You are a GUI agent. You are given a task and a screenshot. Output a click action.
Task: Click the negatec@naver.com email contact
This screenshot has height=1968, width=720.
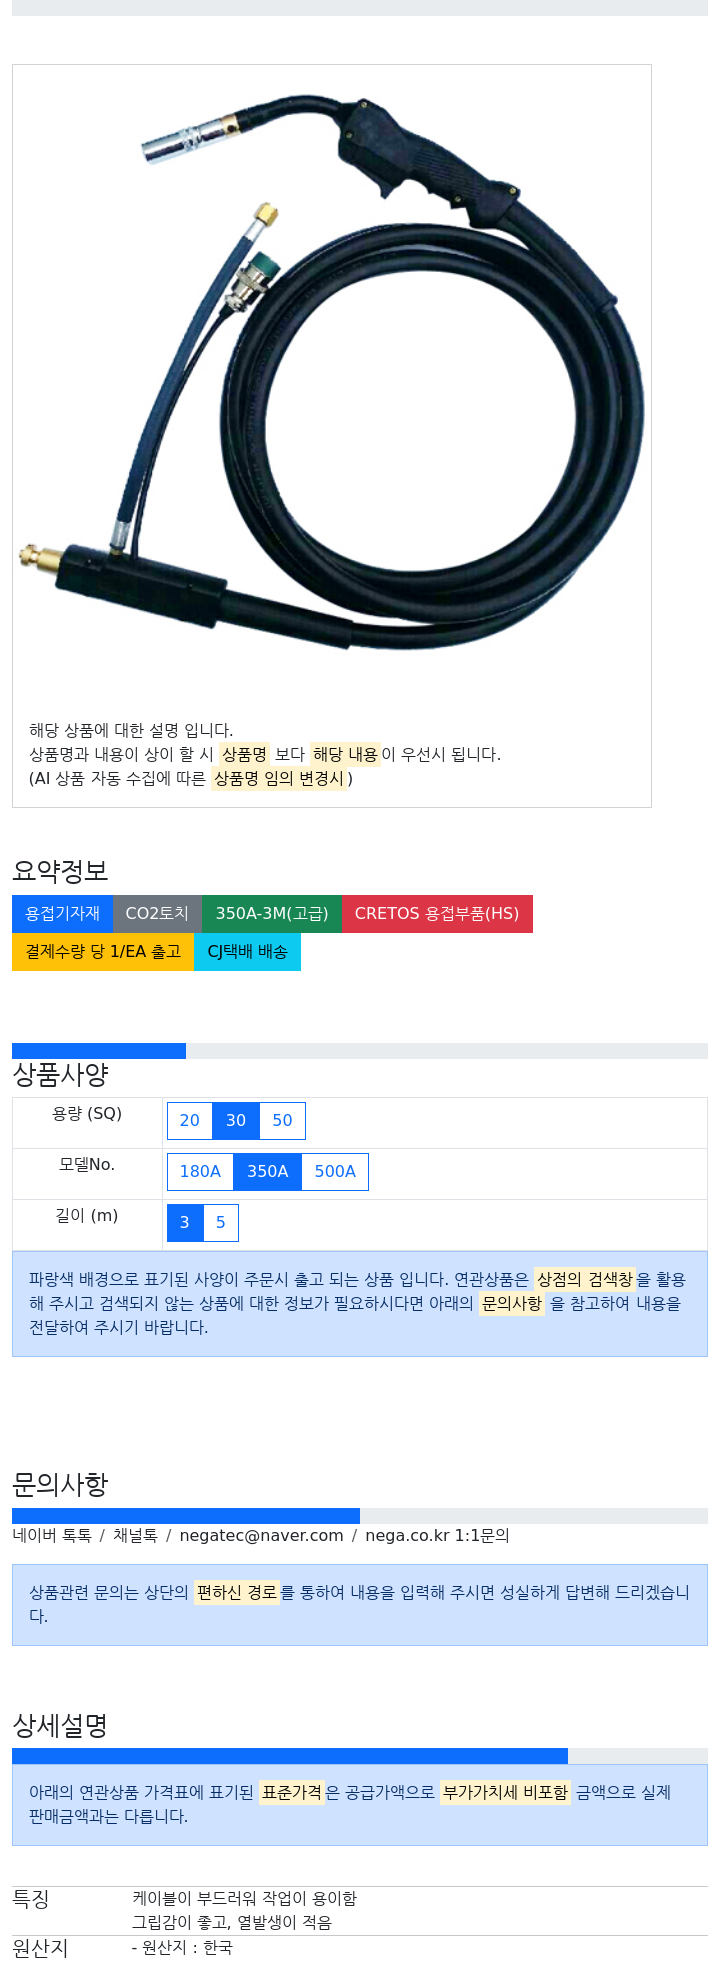[x=261, y=1536]
